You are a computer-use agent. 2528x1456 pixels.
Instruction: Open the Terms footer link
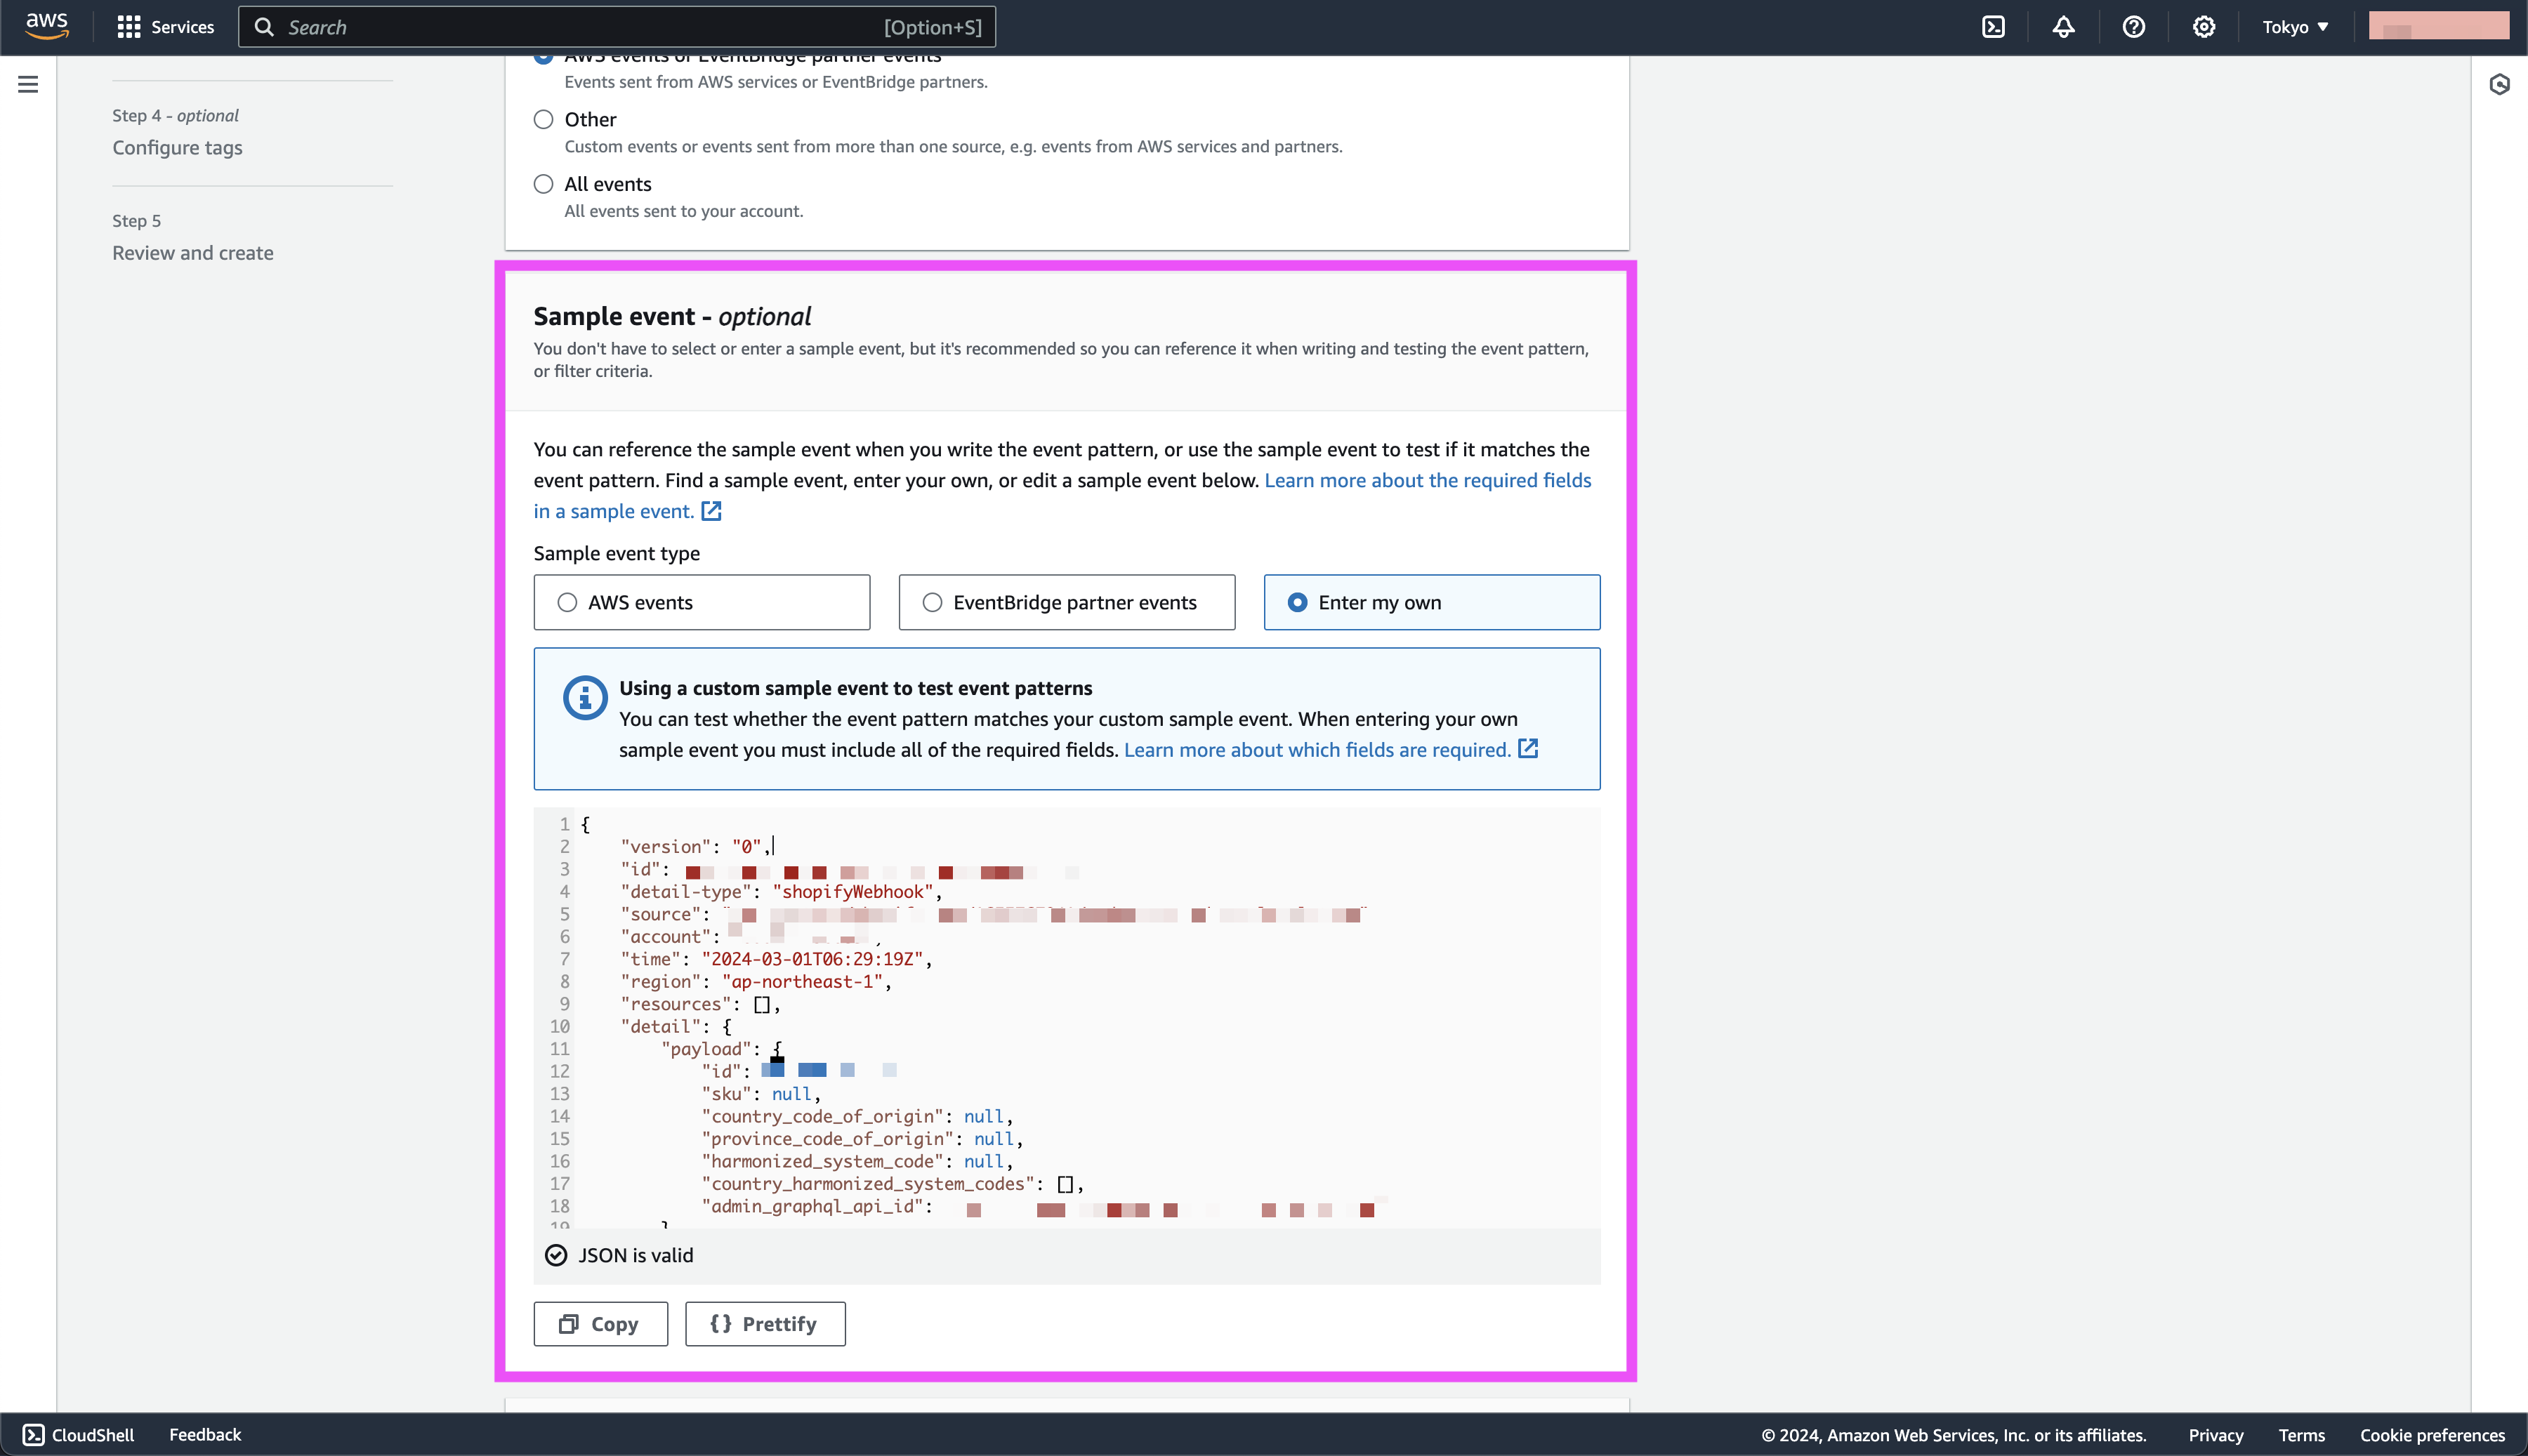(x=2301, y=1435)
